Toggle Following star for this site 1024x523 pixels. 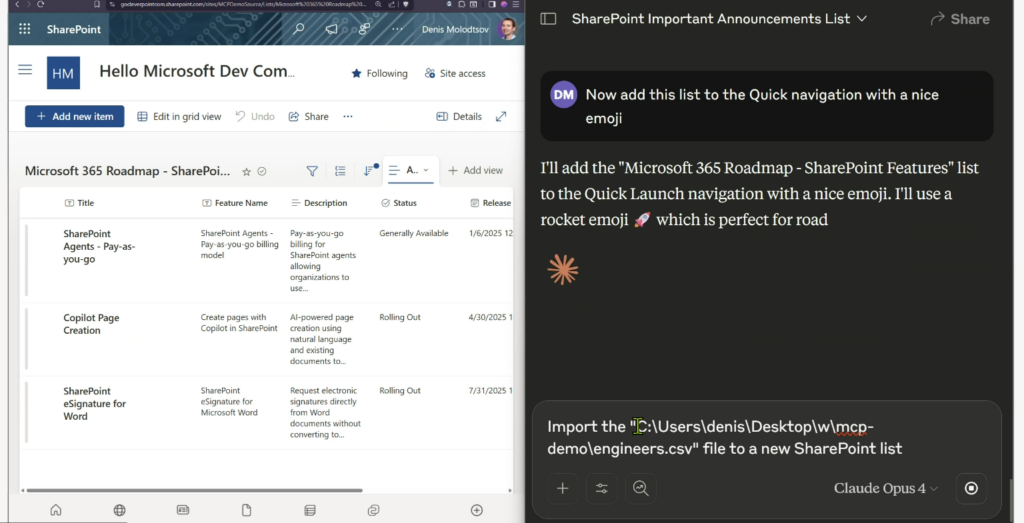[x=379, y=73]
